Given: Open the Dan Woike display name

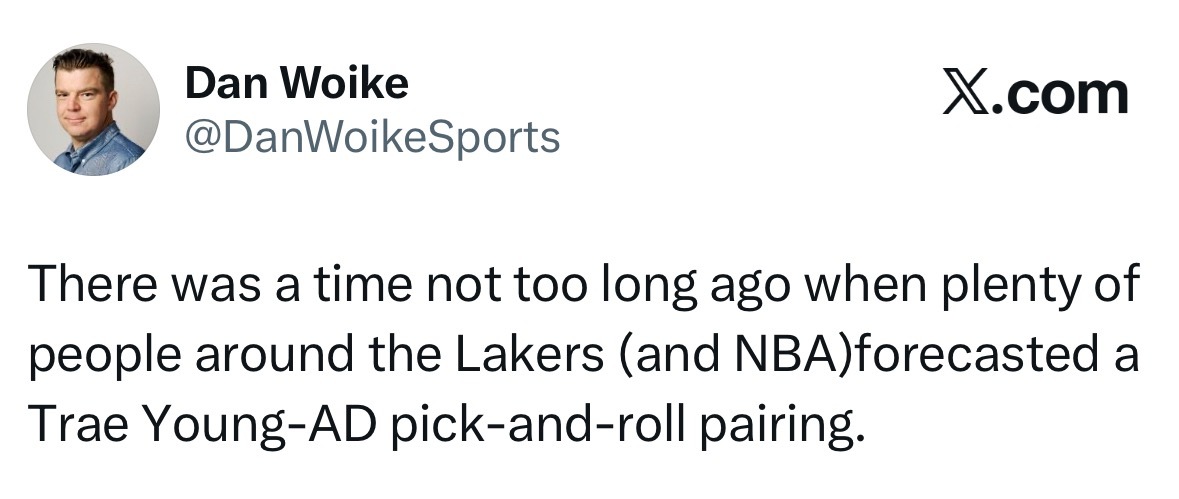Looking at the screenshot, I should 296,85.
